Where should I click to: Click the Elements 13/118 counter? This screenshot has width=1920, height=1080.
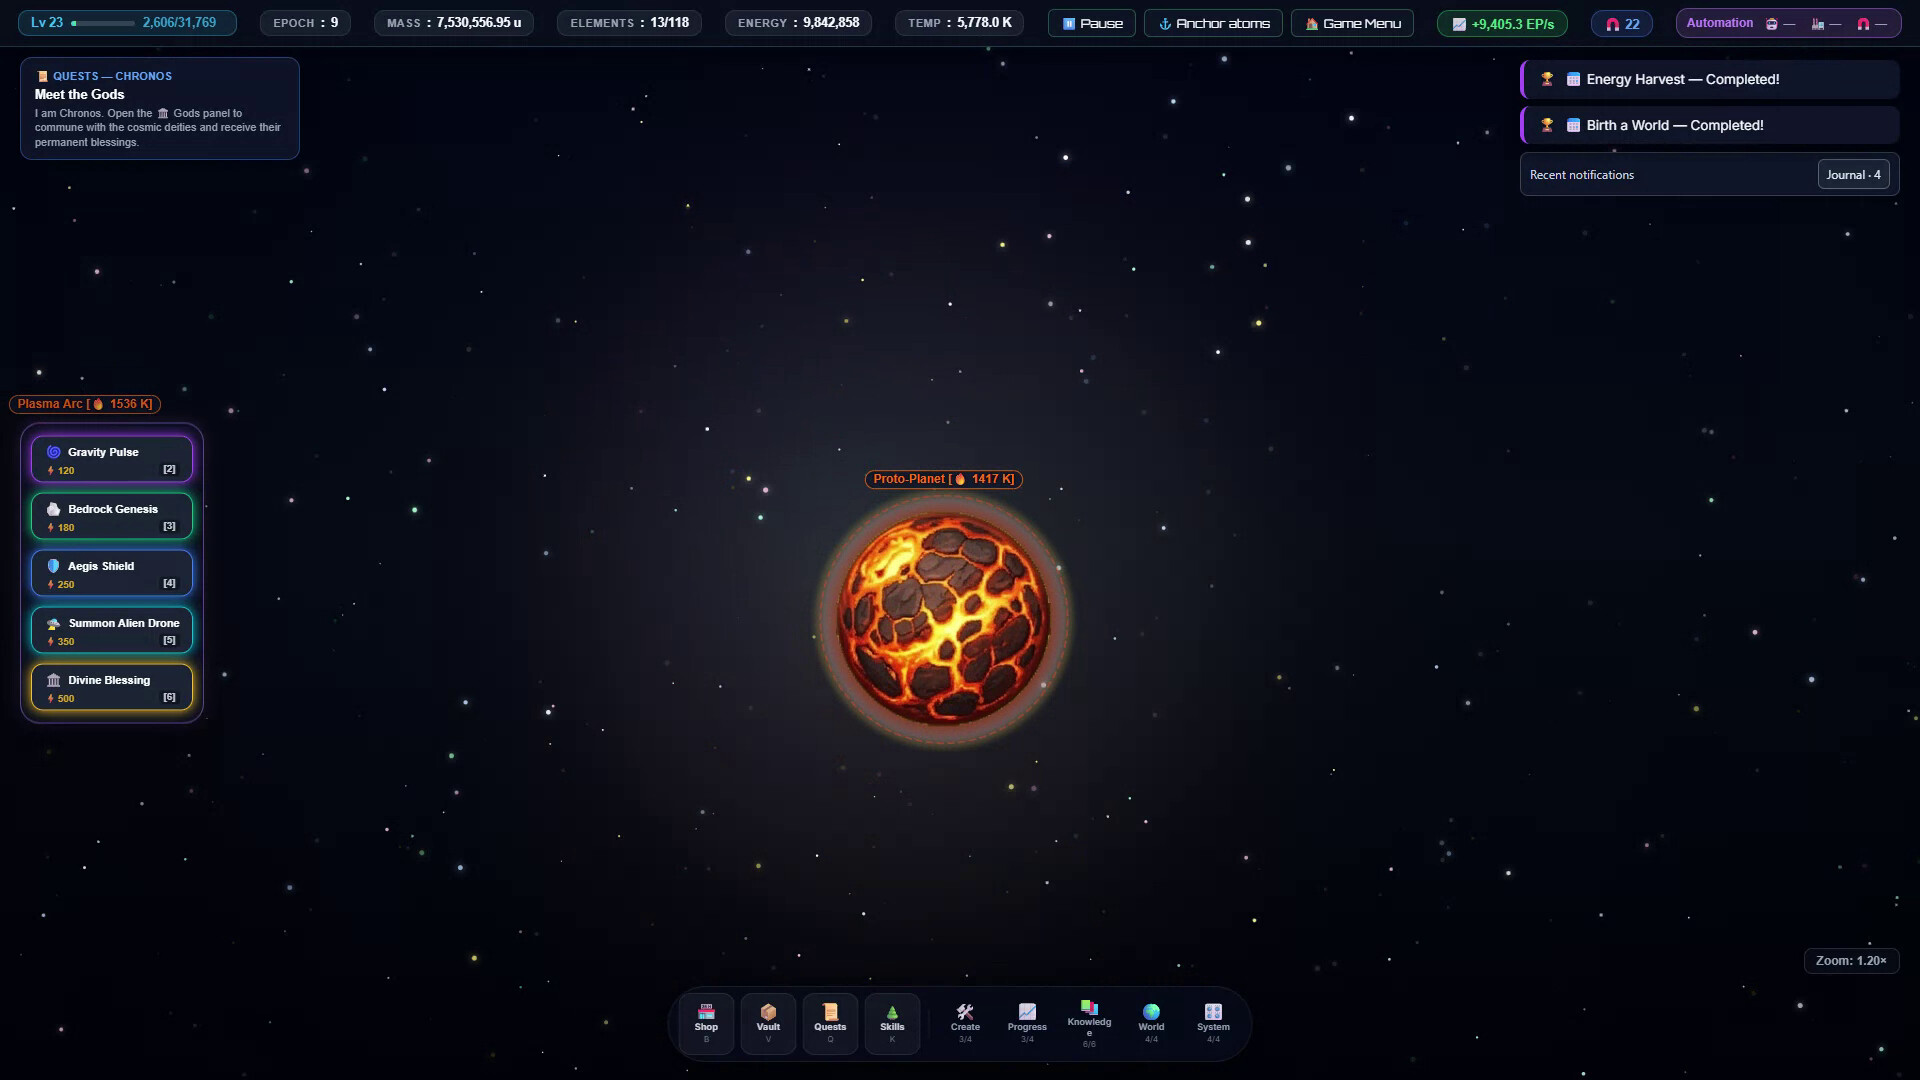pos(629,23)
